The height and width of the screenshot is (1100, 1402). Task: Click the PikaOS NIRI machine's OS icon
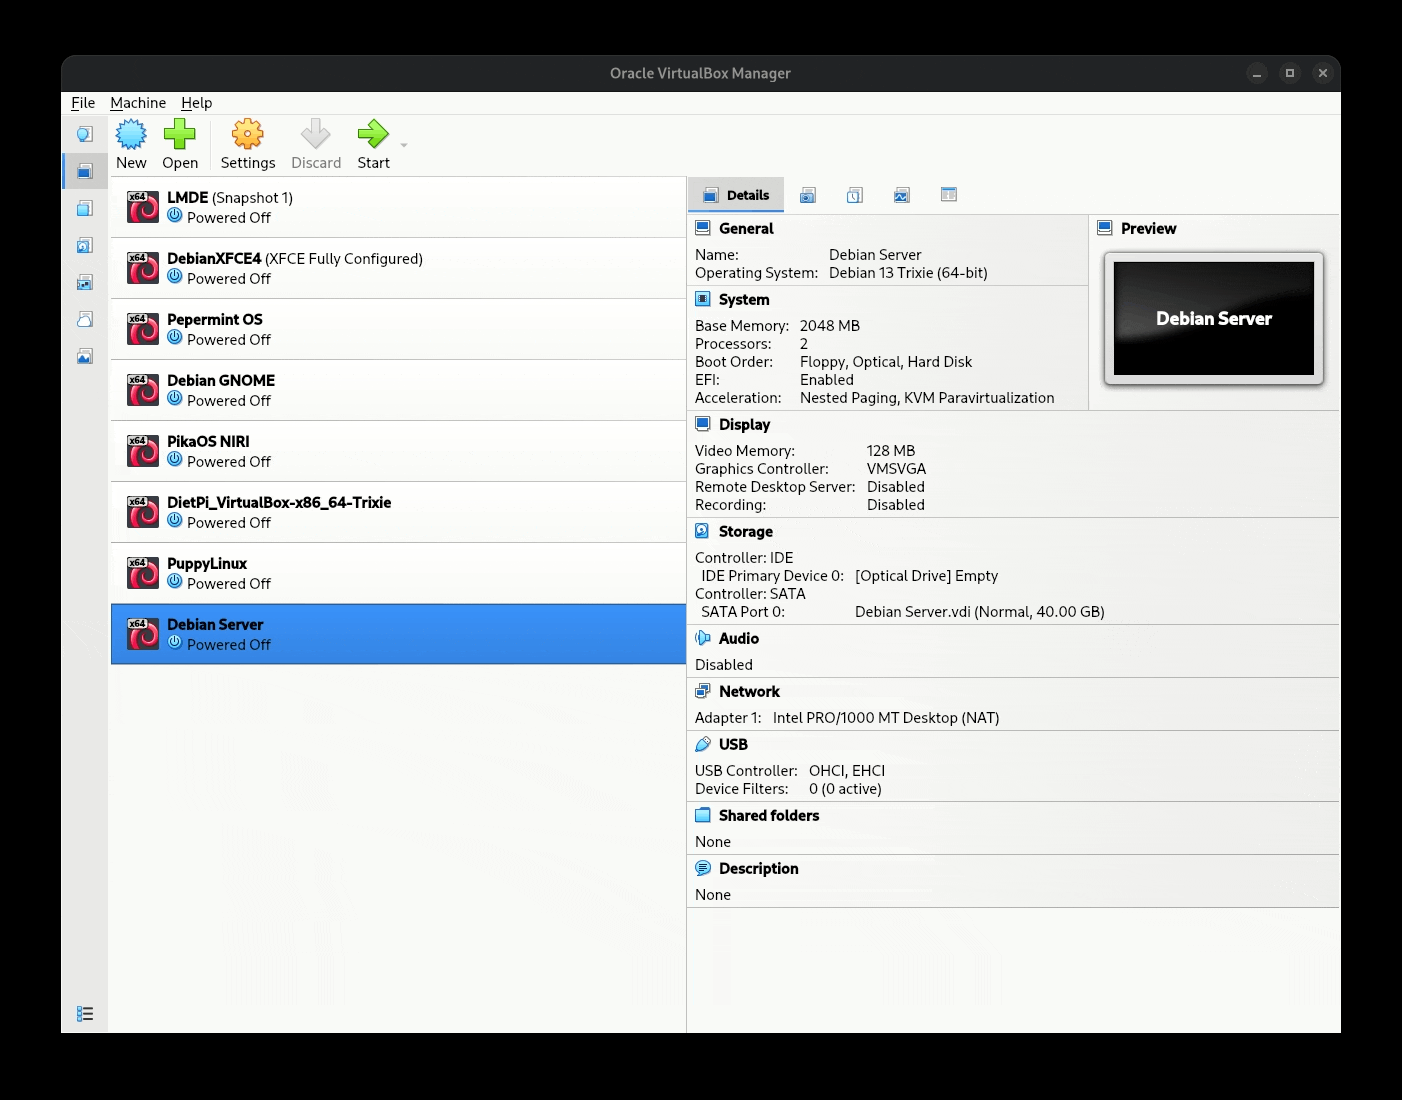coord(143,451)
